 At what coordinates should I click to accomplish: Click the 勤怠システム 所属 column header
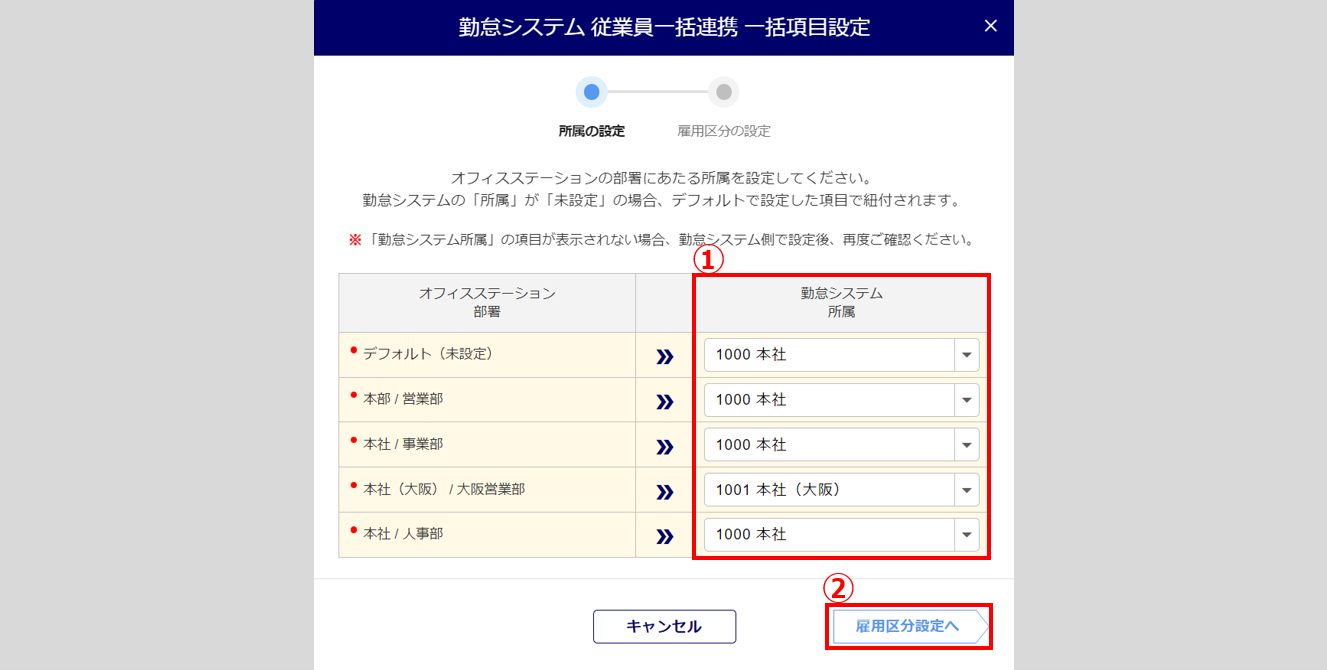[841, 302]
